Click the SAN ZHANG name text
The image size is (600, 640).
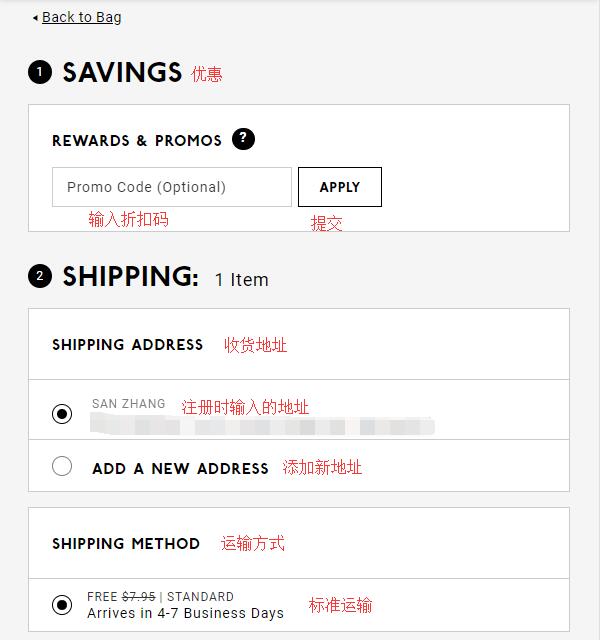coord(129,404)
